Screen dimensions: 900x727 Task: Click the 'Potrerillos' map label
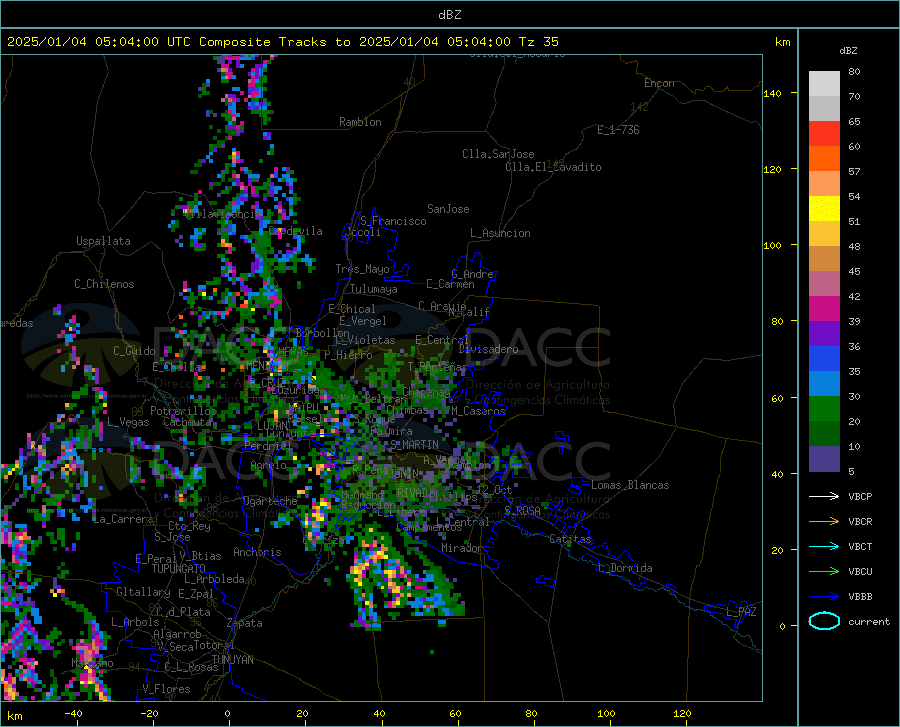(184, 411)
